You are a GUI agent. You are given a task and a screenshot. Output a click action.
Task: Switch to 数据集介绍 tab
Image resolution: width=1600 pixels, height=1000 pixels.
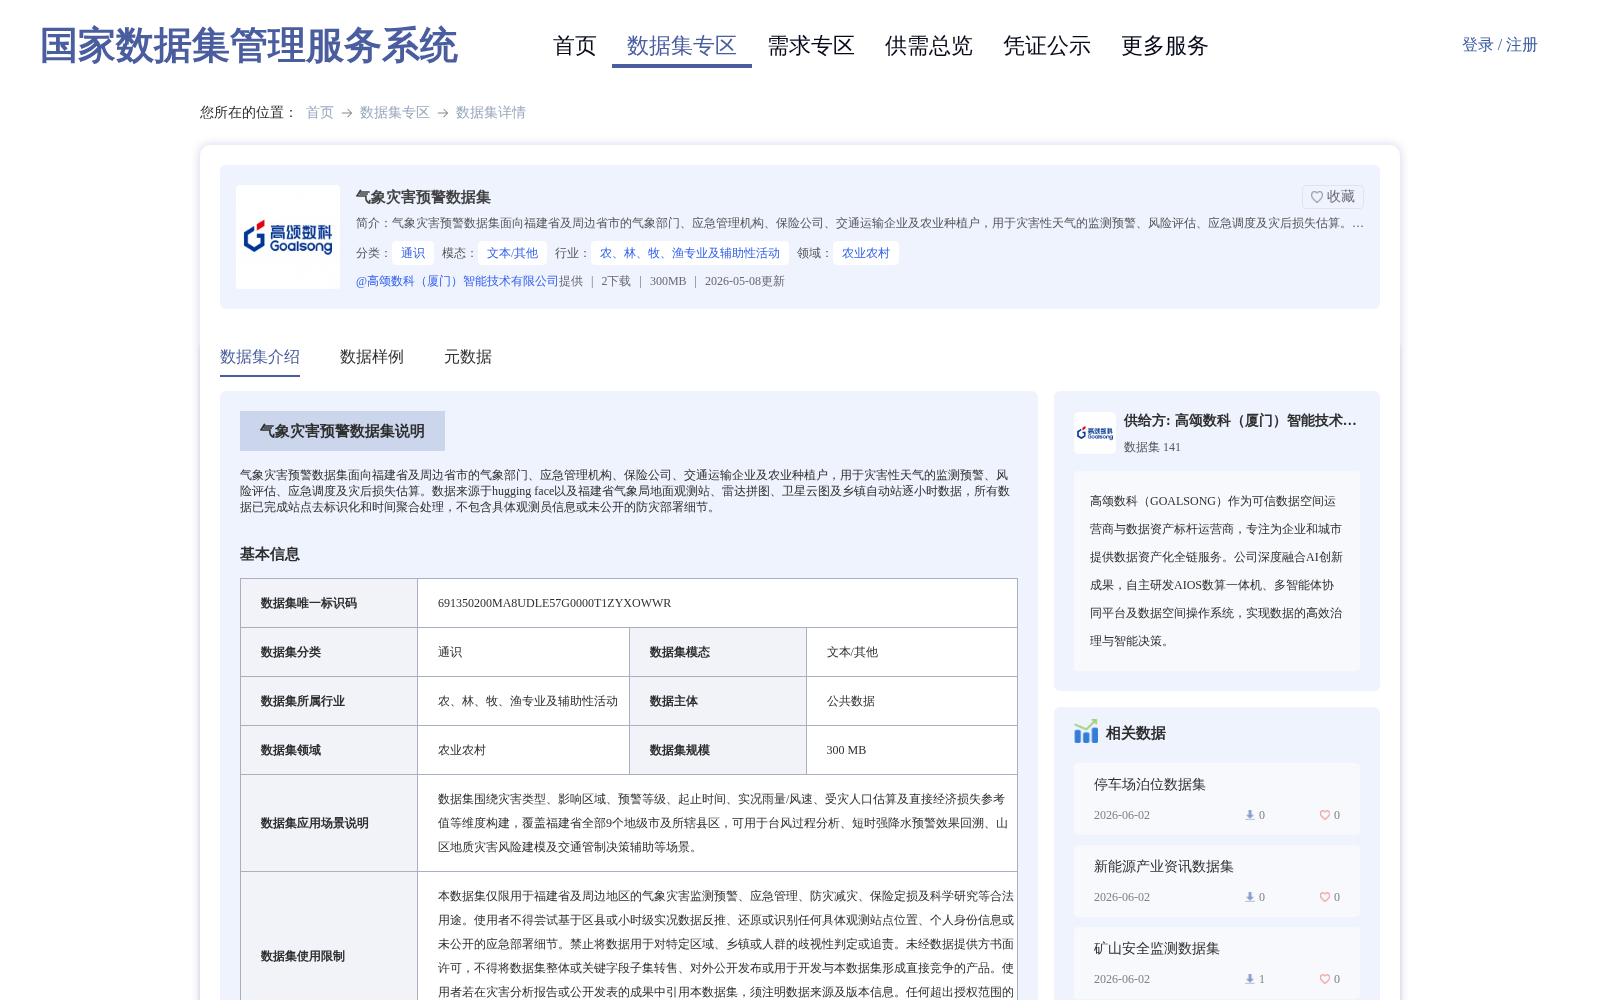click(x=260, y=357)
